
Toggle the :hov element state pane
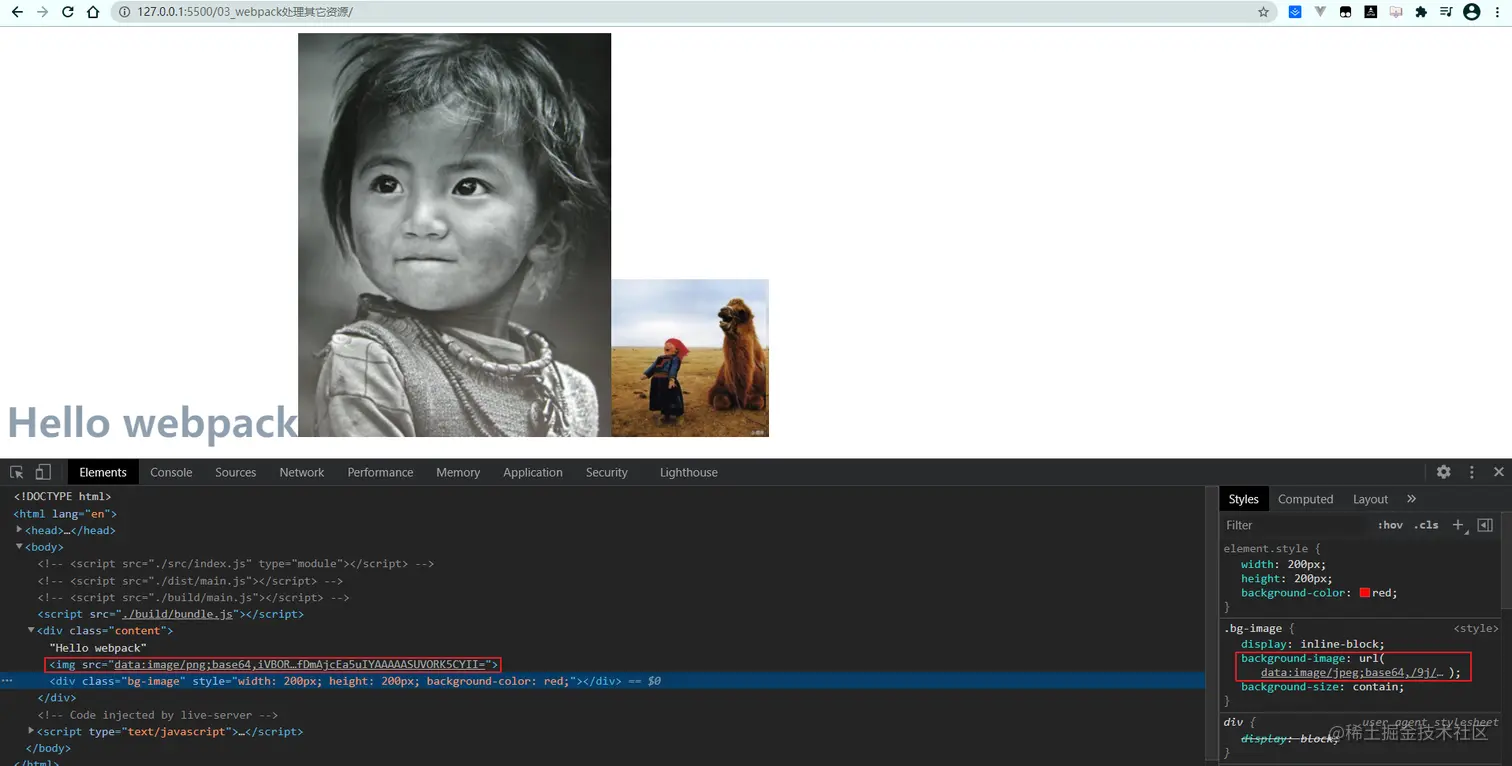point(1390,524)
